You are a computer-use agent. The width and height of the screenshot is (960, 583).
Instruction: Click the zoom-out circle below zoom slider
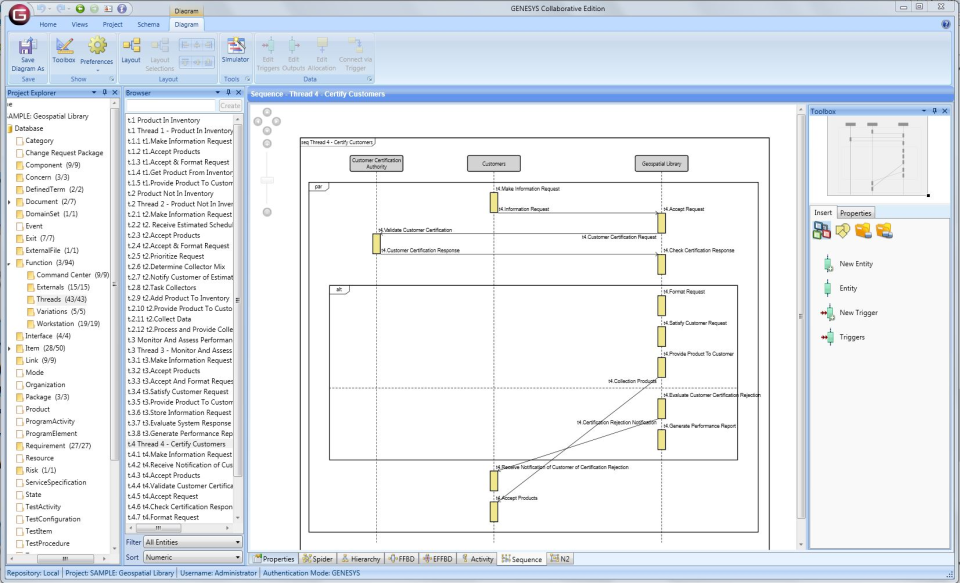pyautogui.click(x=267, y=212)
